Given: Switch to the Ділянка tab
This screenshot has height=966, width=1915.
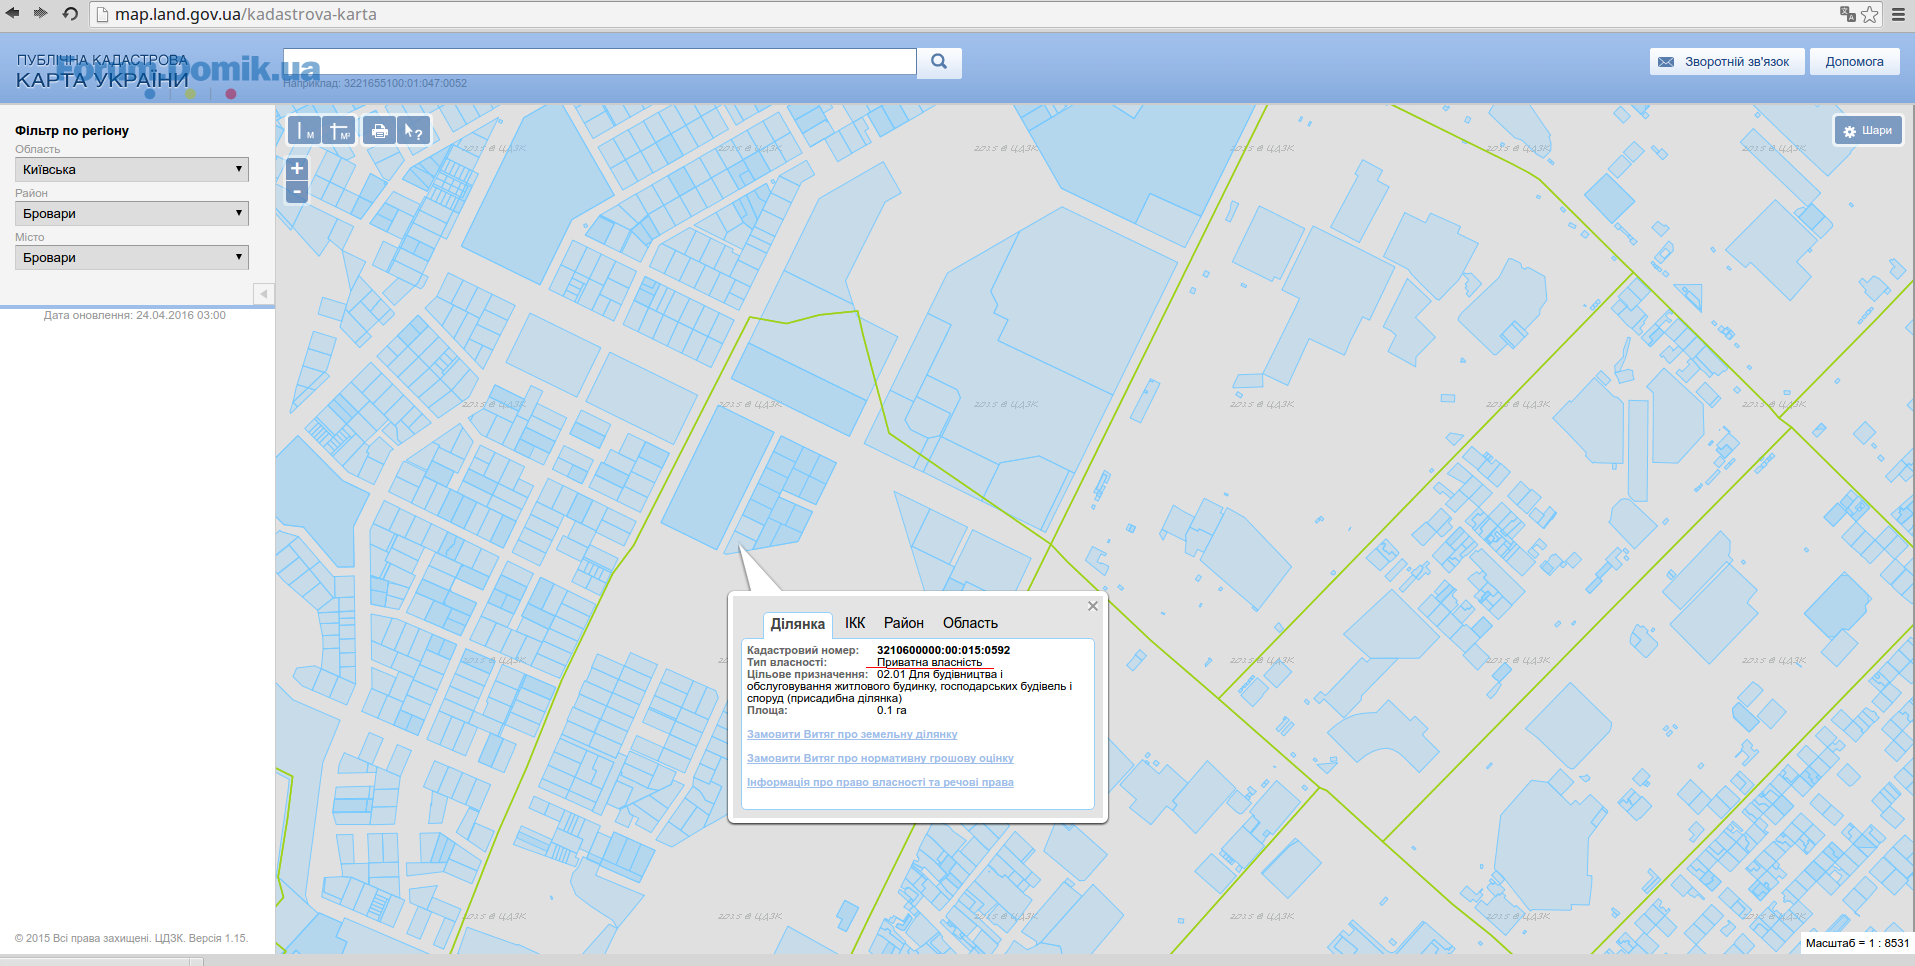Looking at the screenshot, I should coord(797,624).
